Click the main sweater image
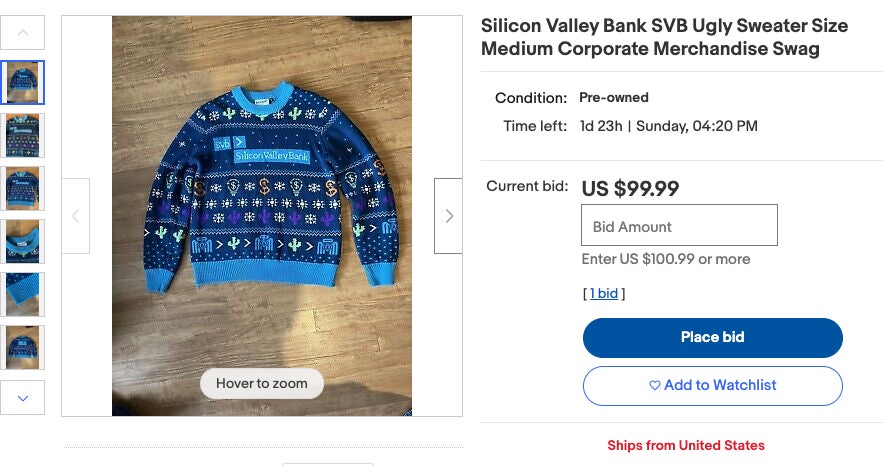This screenshot has height=466, width=883. pos(262,216)
